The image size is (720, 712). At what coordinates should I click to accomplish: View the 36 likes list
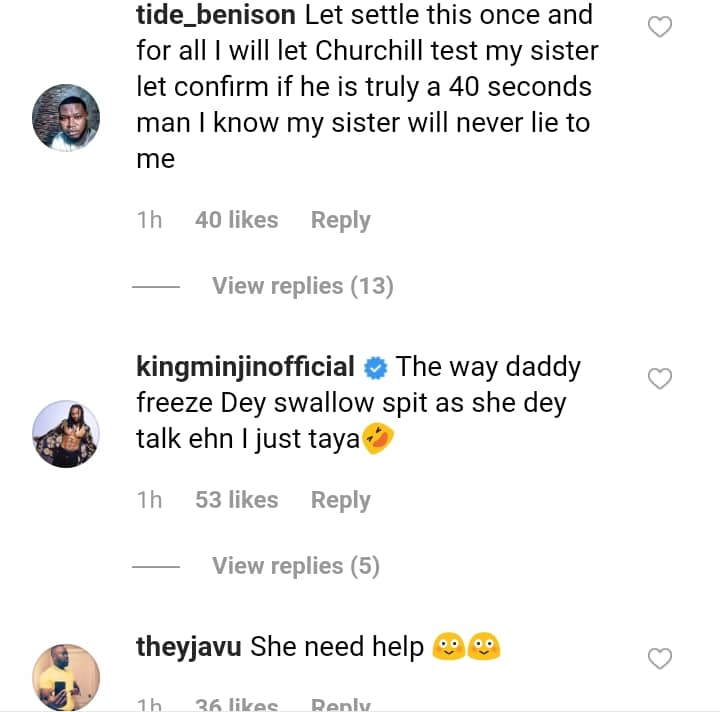pyautogui.click(x=236, y=705)
